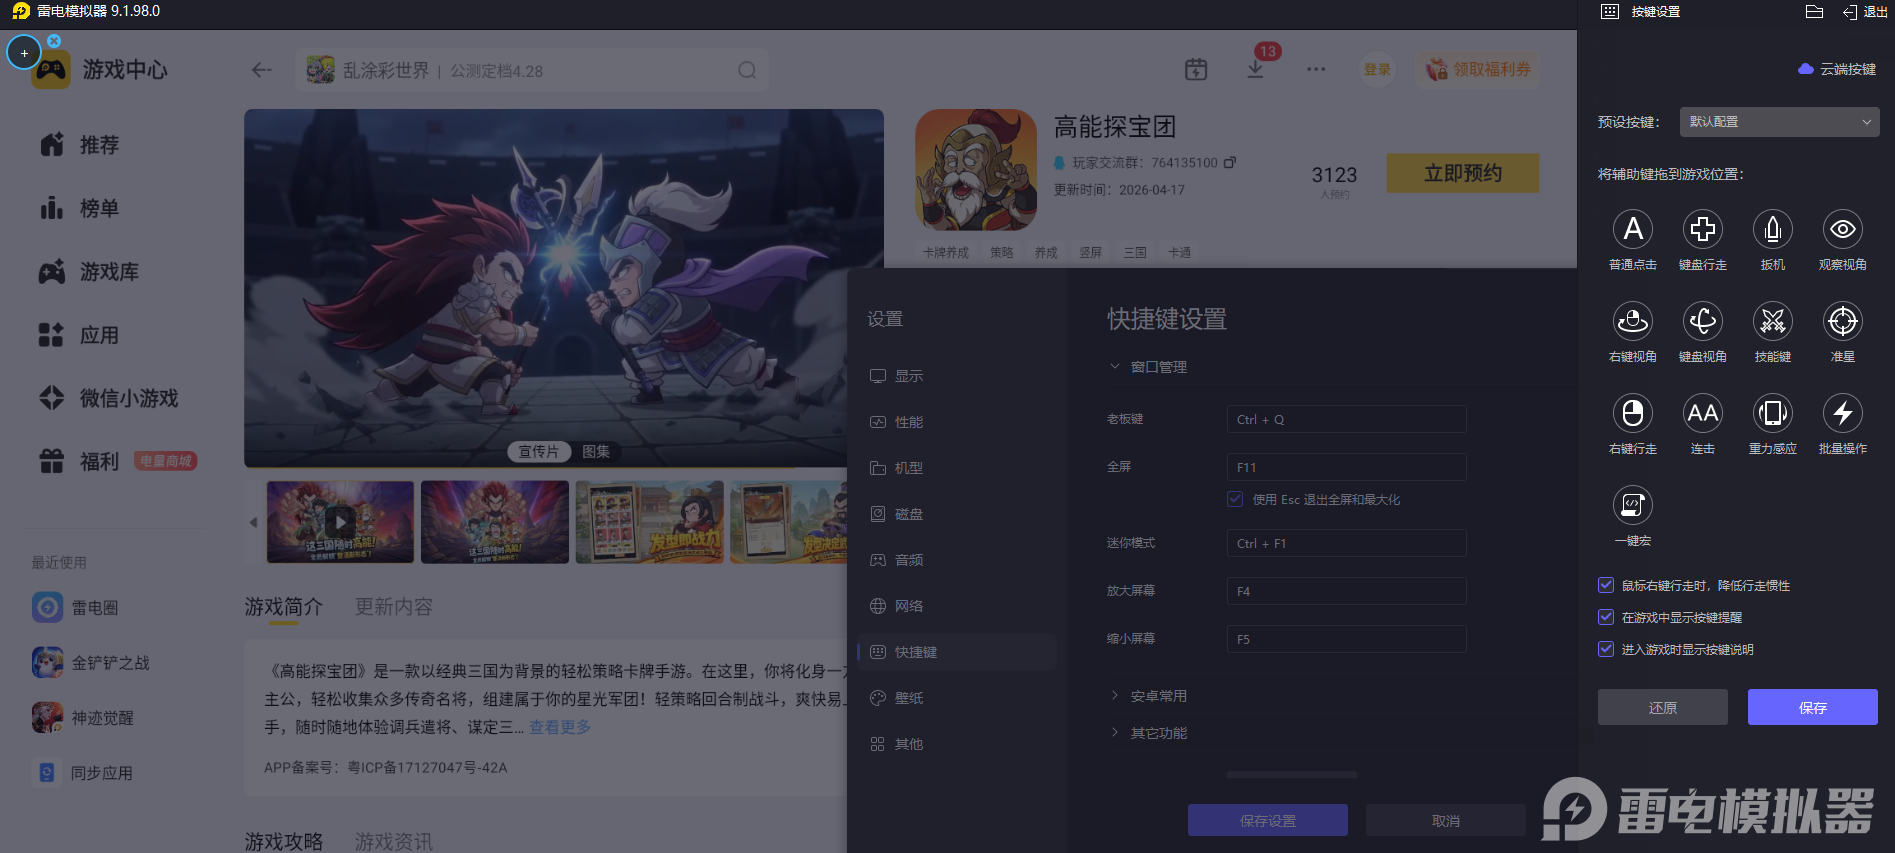1895x853 pixels.
Task: Switch to the 图集 gallery tab
Action: [x=596, y=452]
